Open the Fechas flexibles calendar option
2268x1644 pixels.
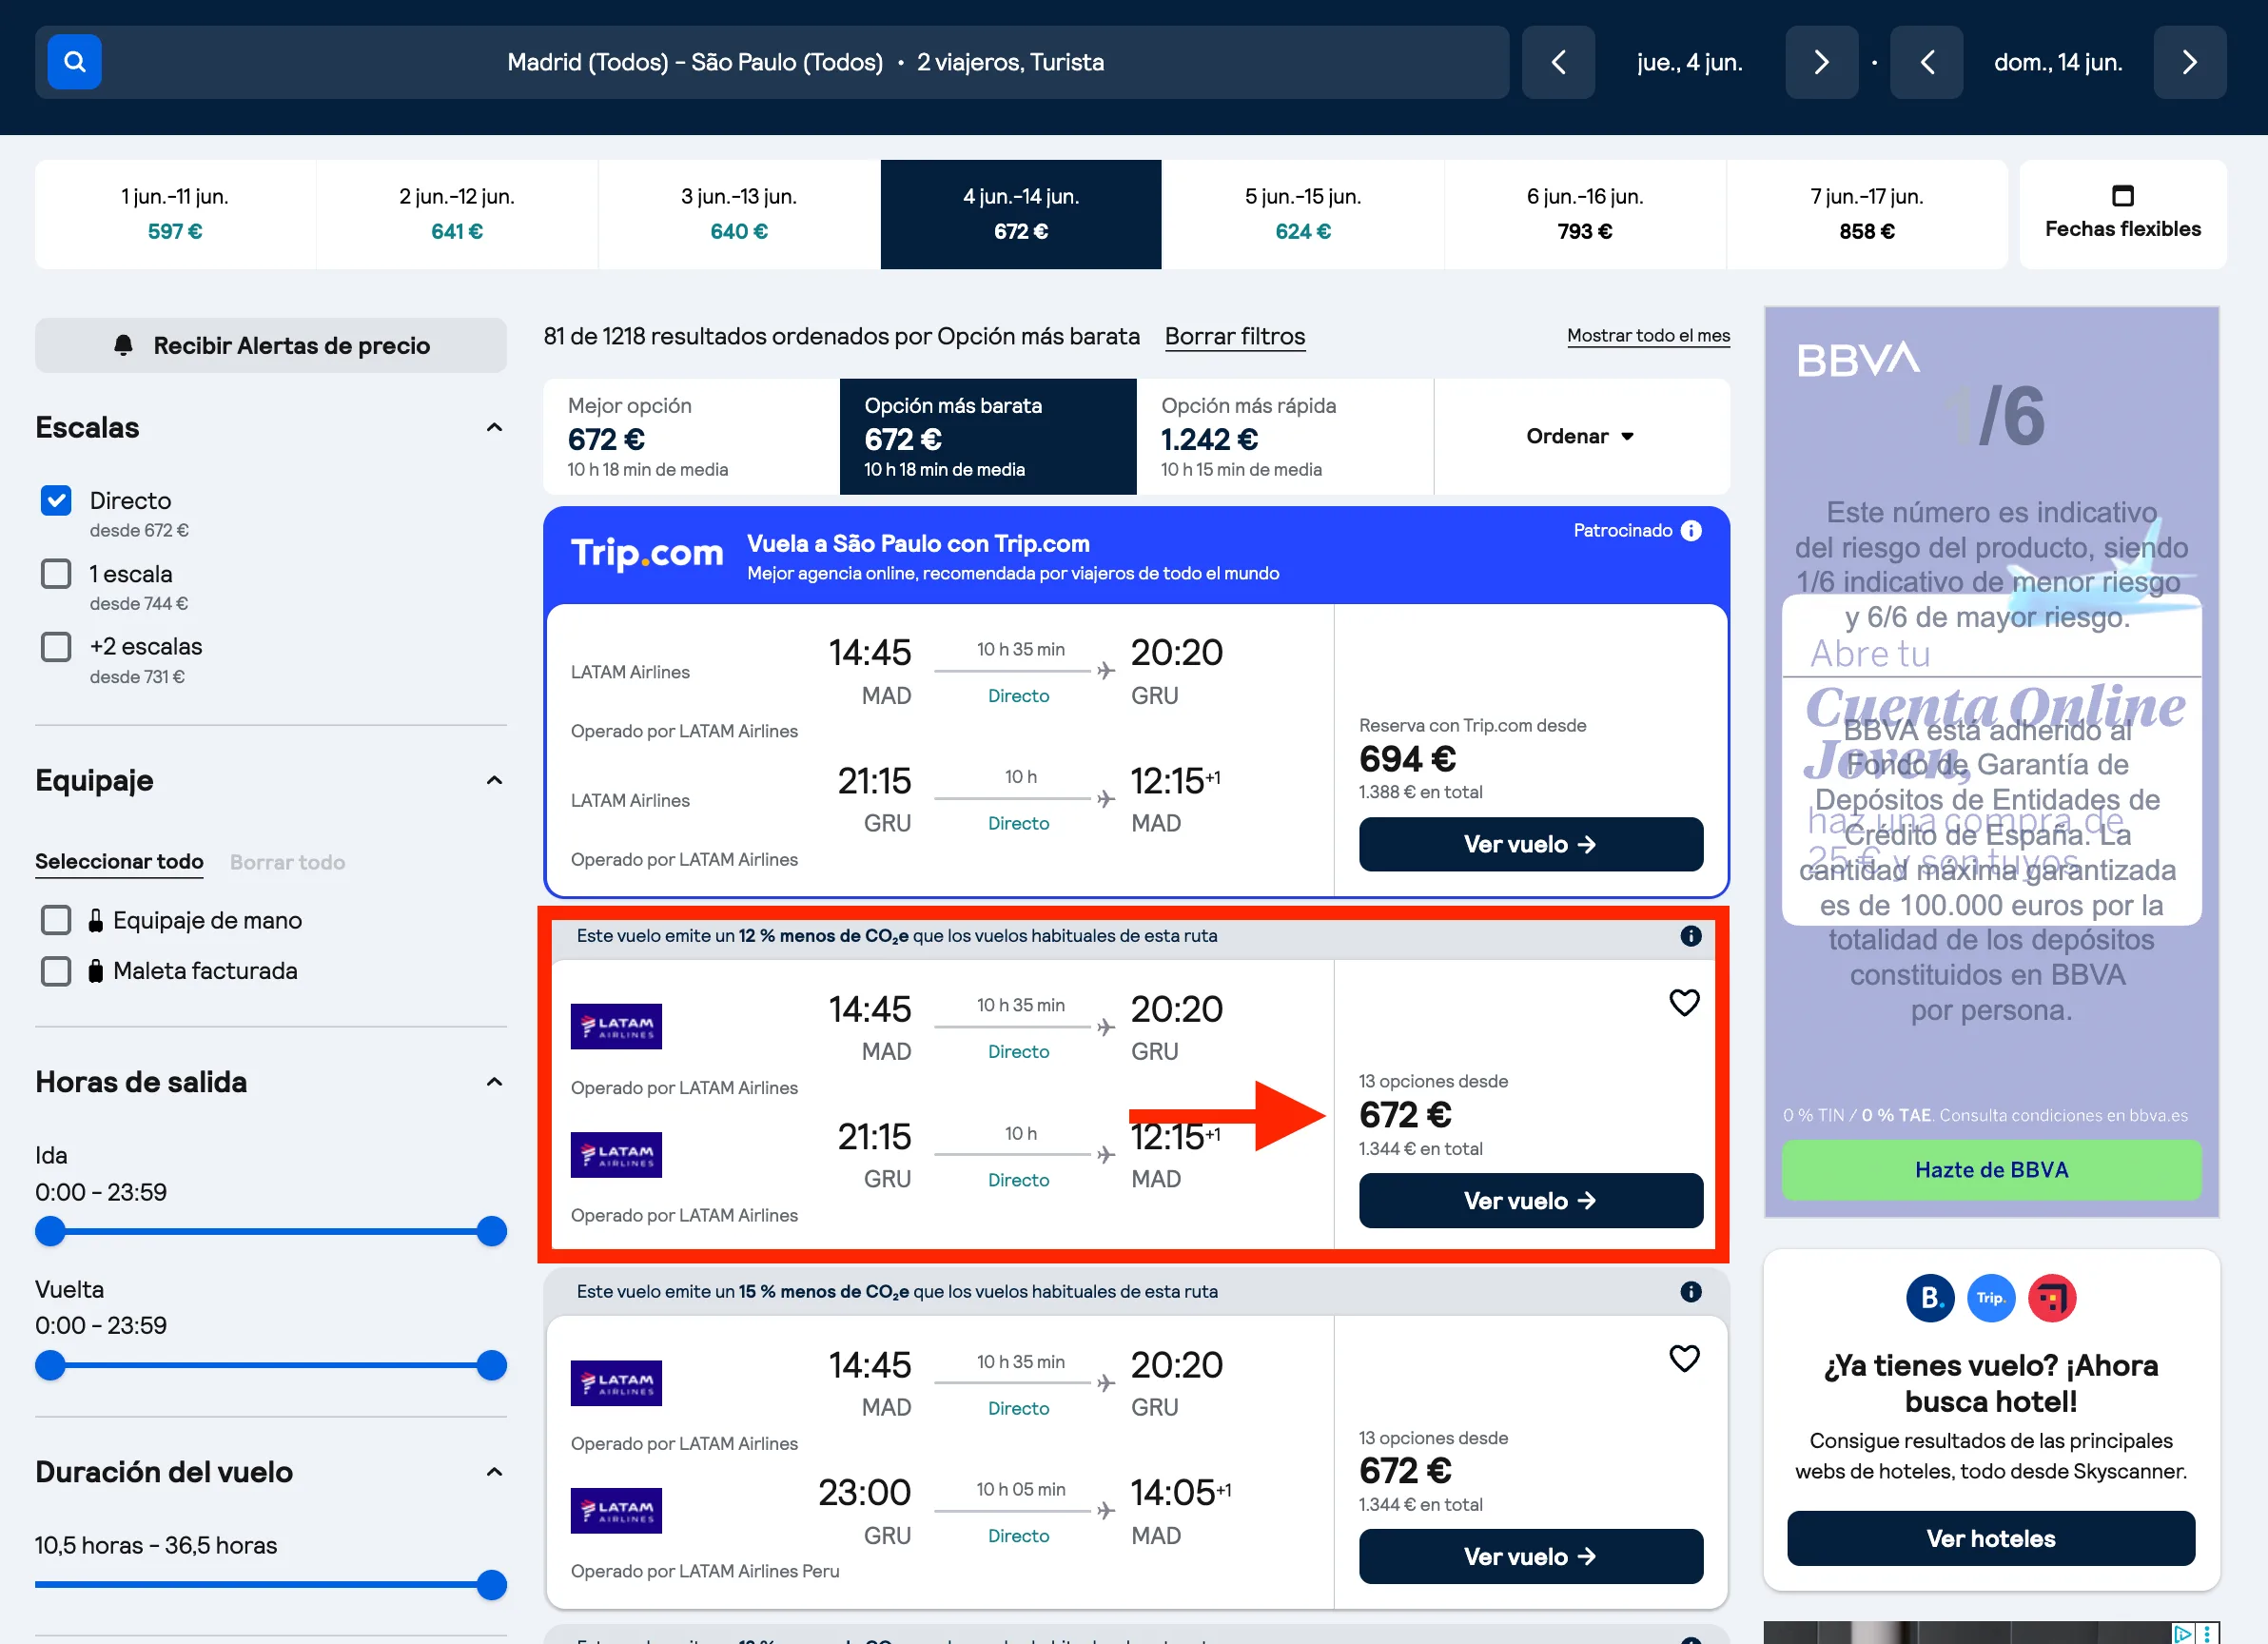point(2122,214)
